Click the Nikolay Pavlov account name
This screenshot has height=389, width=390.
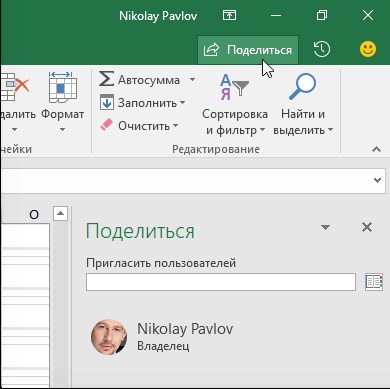point(158,16)
